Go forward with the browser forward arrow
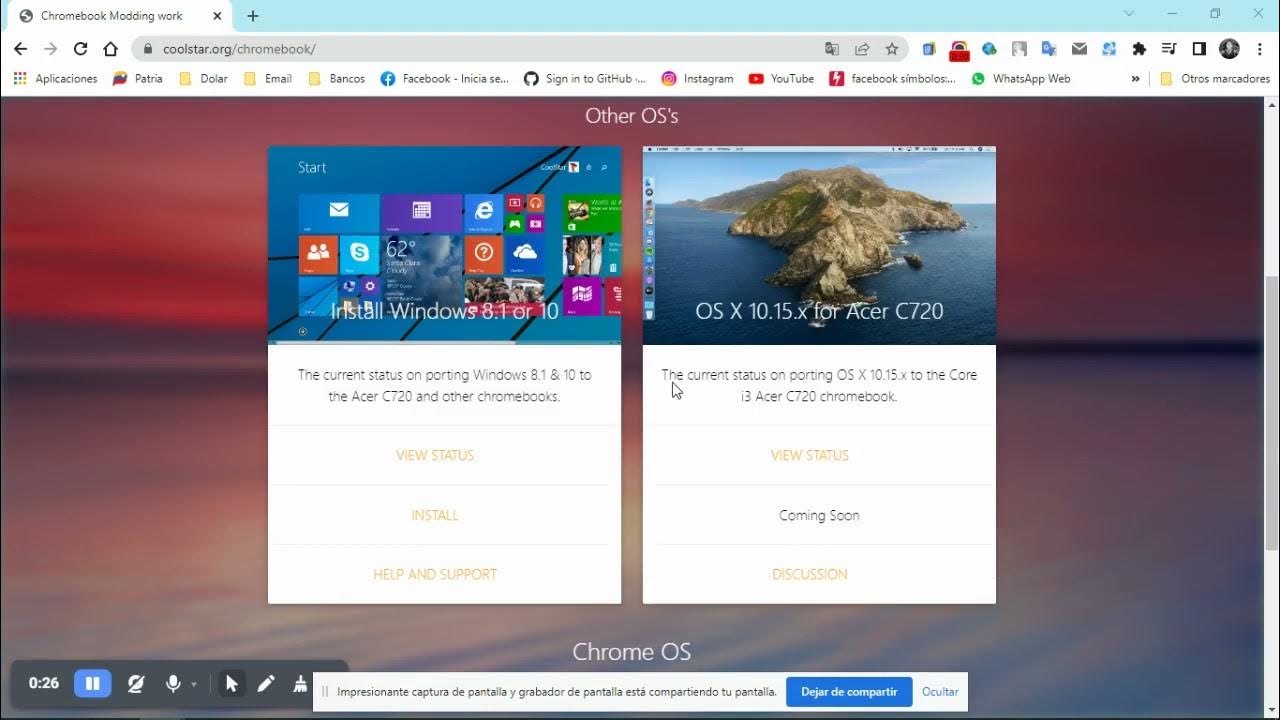The width and height of the screenshot is (1280, 720). pos(50,48)
